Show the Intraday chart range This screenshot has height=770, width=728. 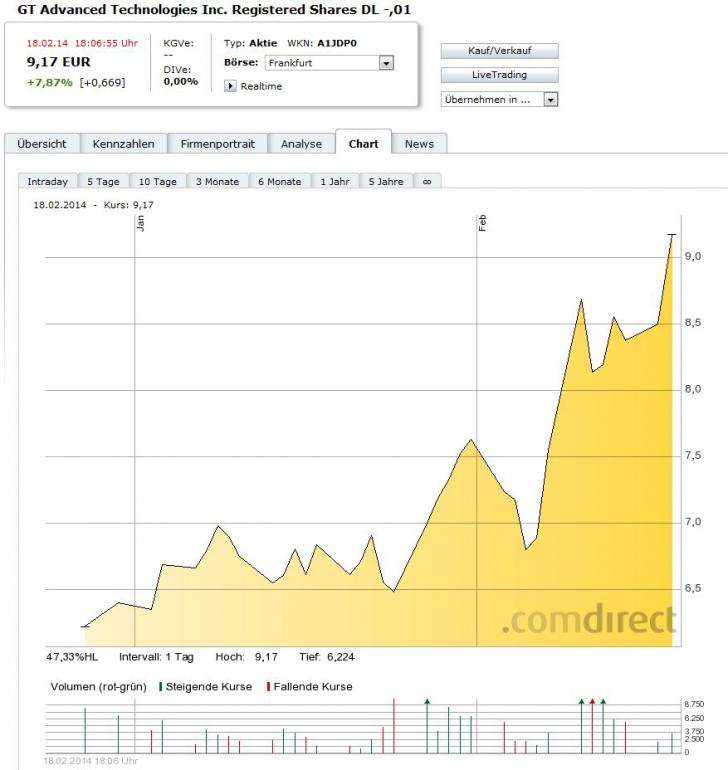pyautogui.click(x=48, y=182)
